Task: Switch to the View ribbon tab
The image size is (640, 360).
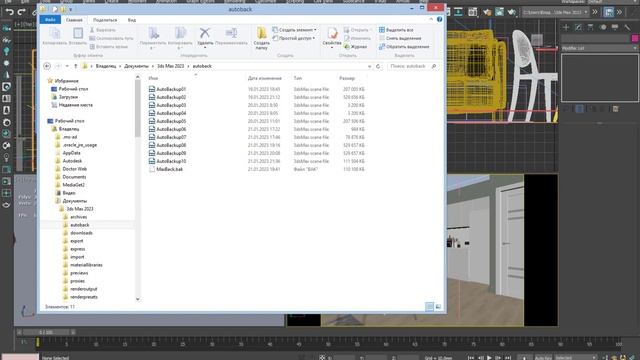Action: (x=132, y=20)
